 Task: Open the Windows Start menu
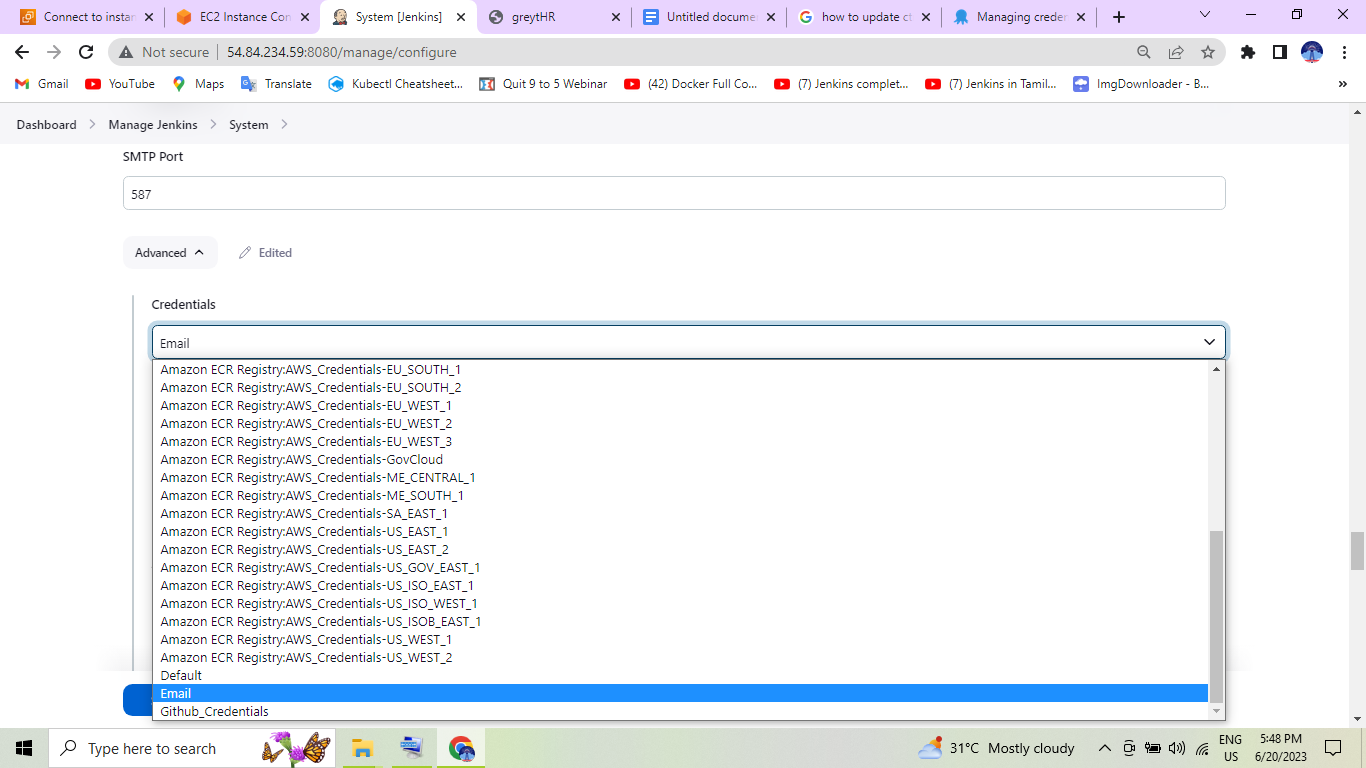[x=24, y=748]
